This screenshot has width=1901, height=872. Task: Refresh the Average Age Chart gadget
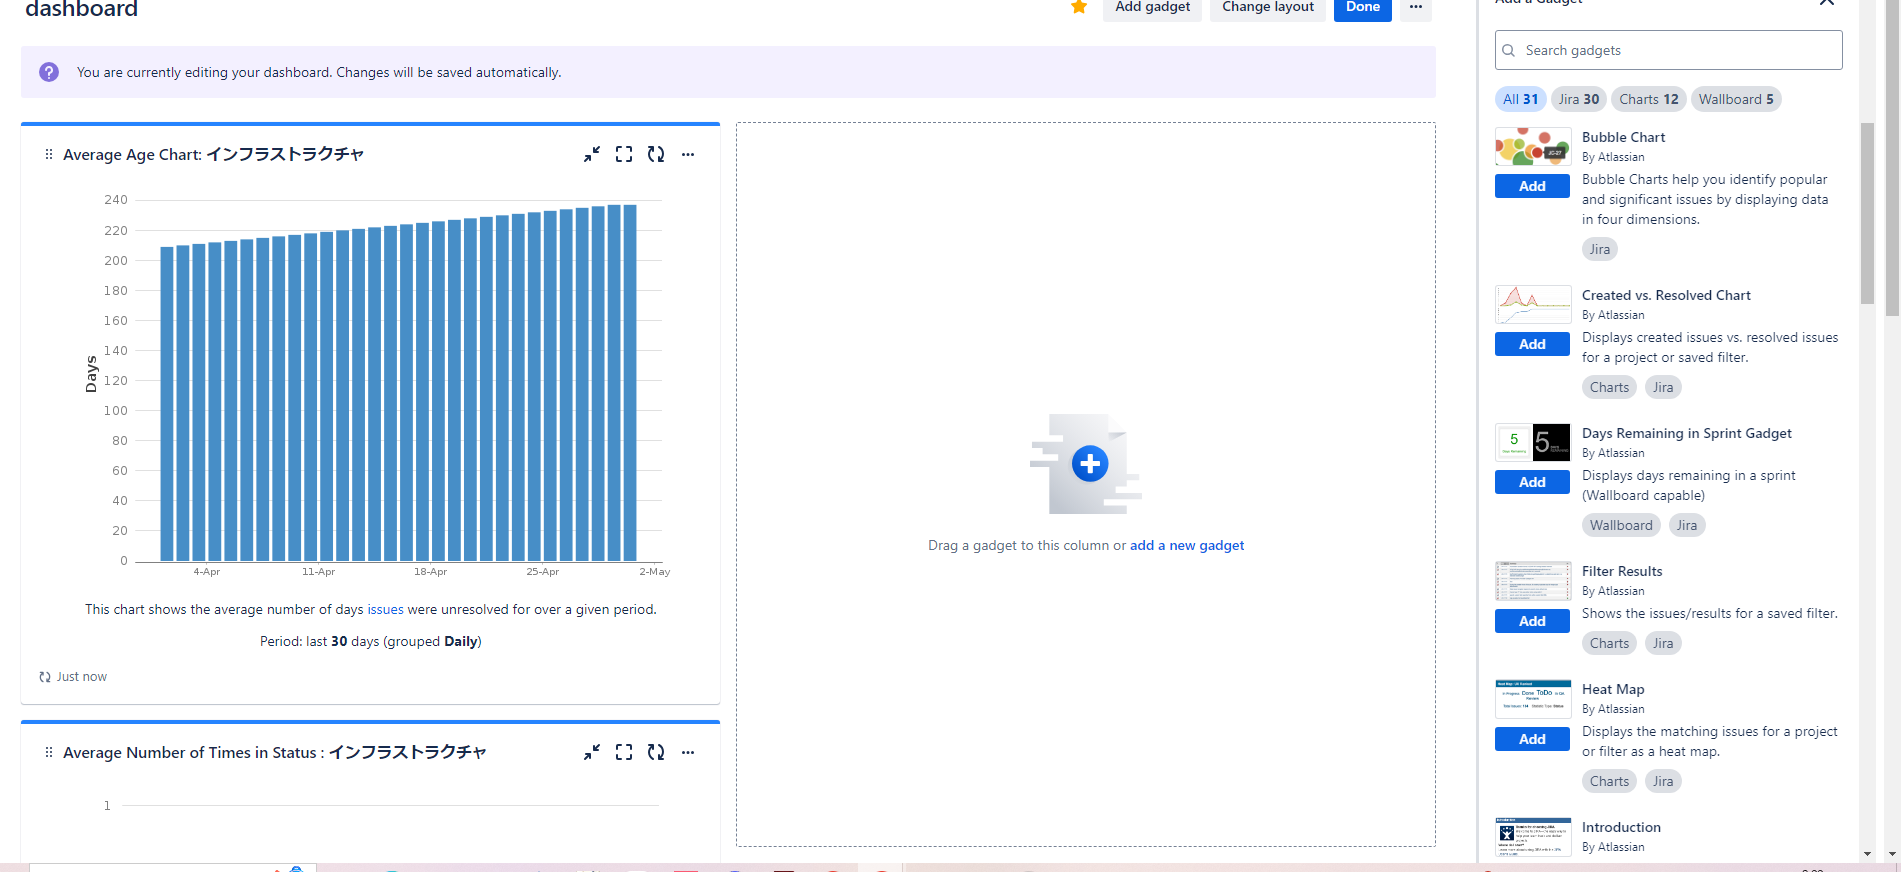pos(656,154)
